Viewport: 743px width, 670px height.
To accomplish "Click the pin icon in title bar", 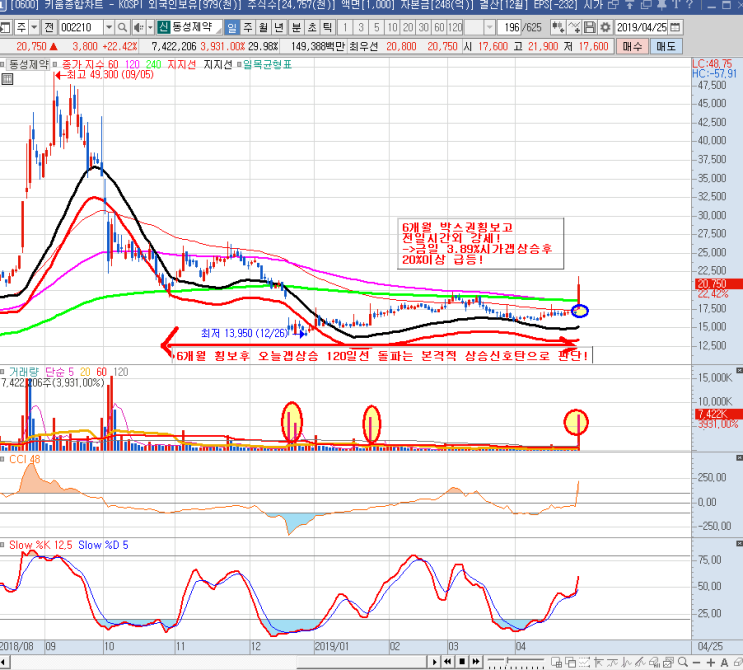I will [x=662, y=4].
